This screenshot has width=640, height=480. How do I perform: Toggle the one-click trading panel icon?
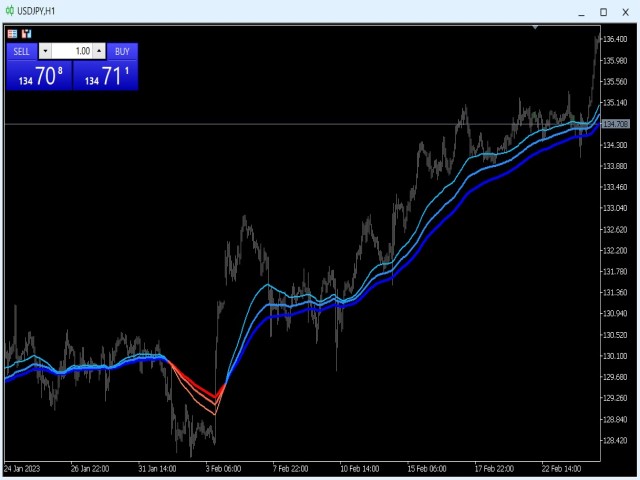click(12, 33)
